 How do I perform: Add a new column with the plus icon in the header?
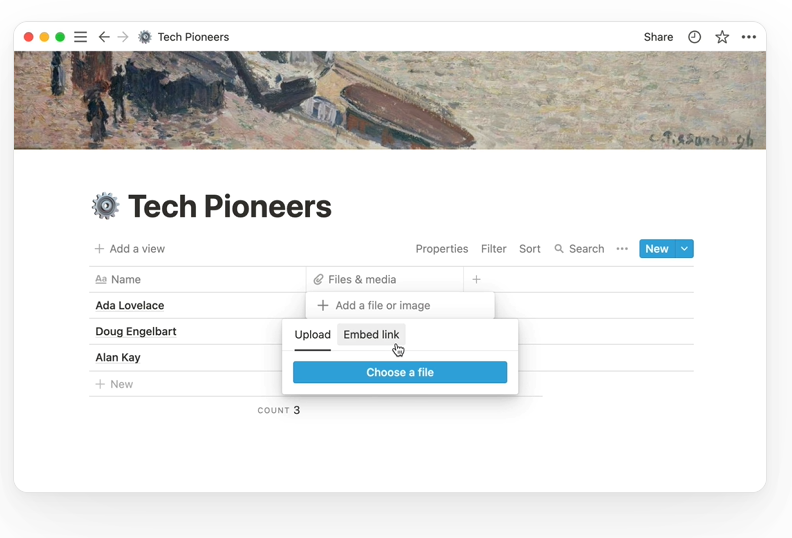[476, 279]
